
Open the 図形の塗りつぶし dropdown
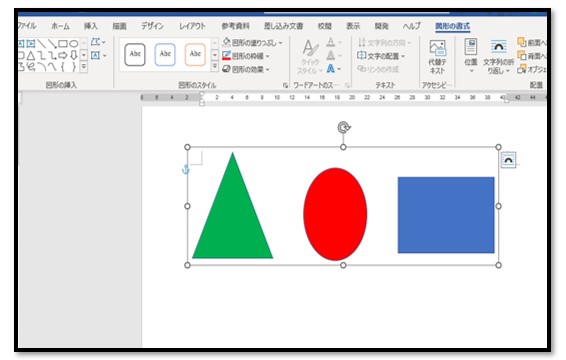point(252,43)
